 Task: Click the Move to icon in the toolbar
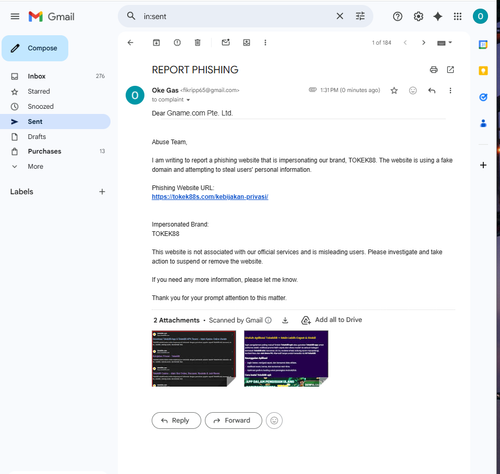[x=246, y=43]
